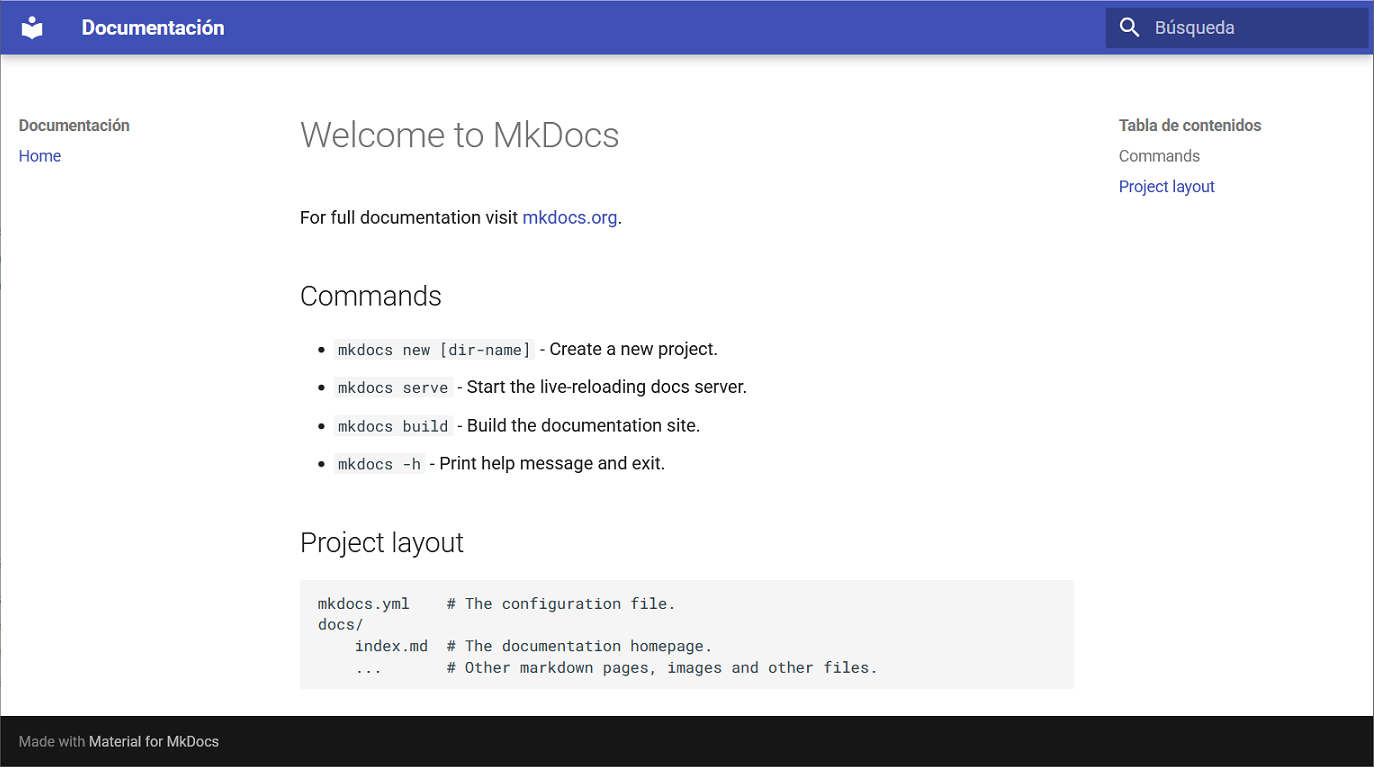1374x767 pixels.
Task: Click the 'Made with' footer text
Action: coord(52,742)
